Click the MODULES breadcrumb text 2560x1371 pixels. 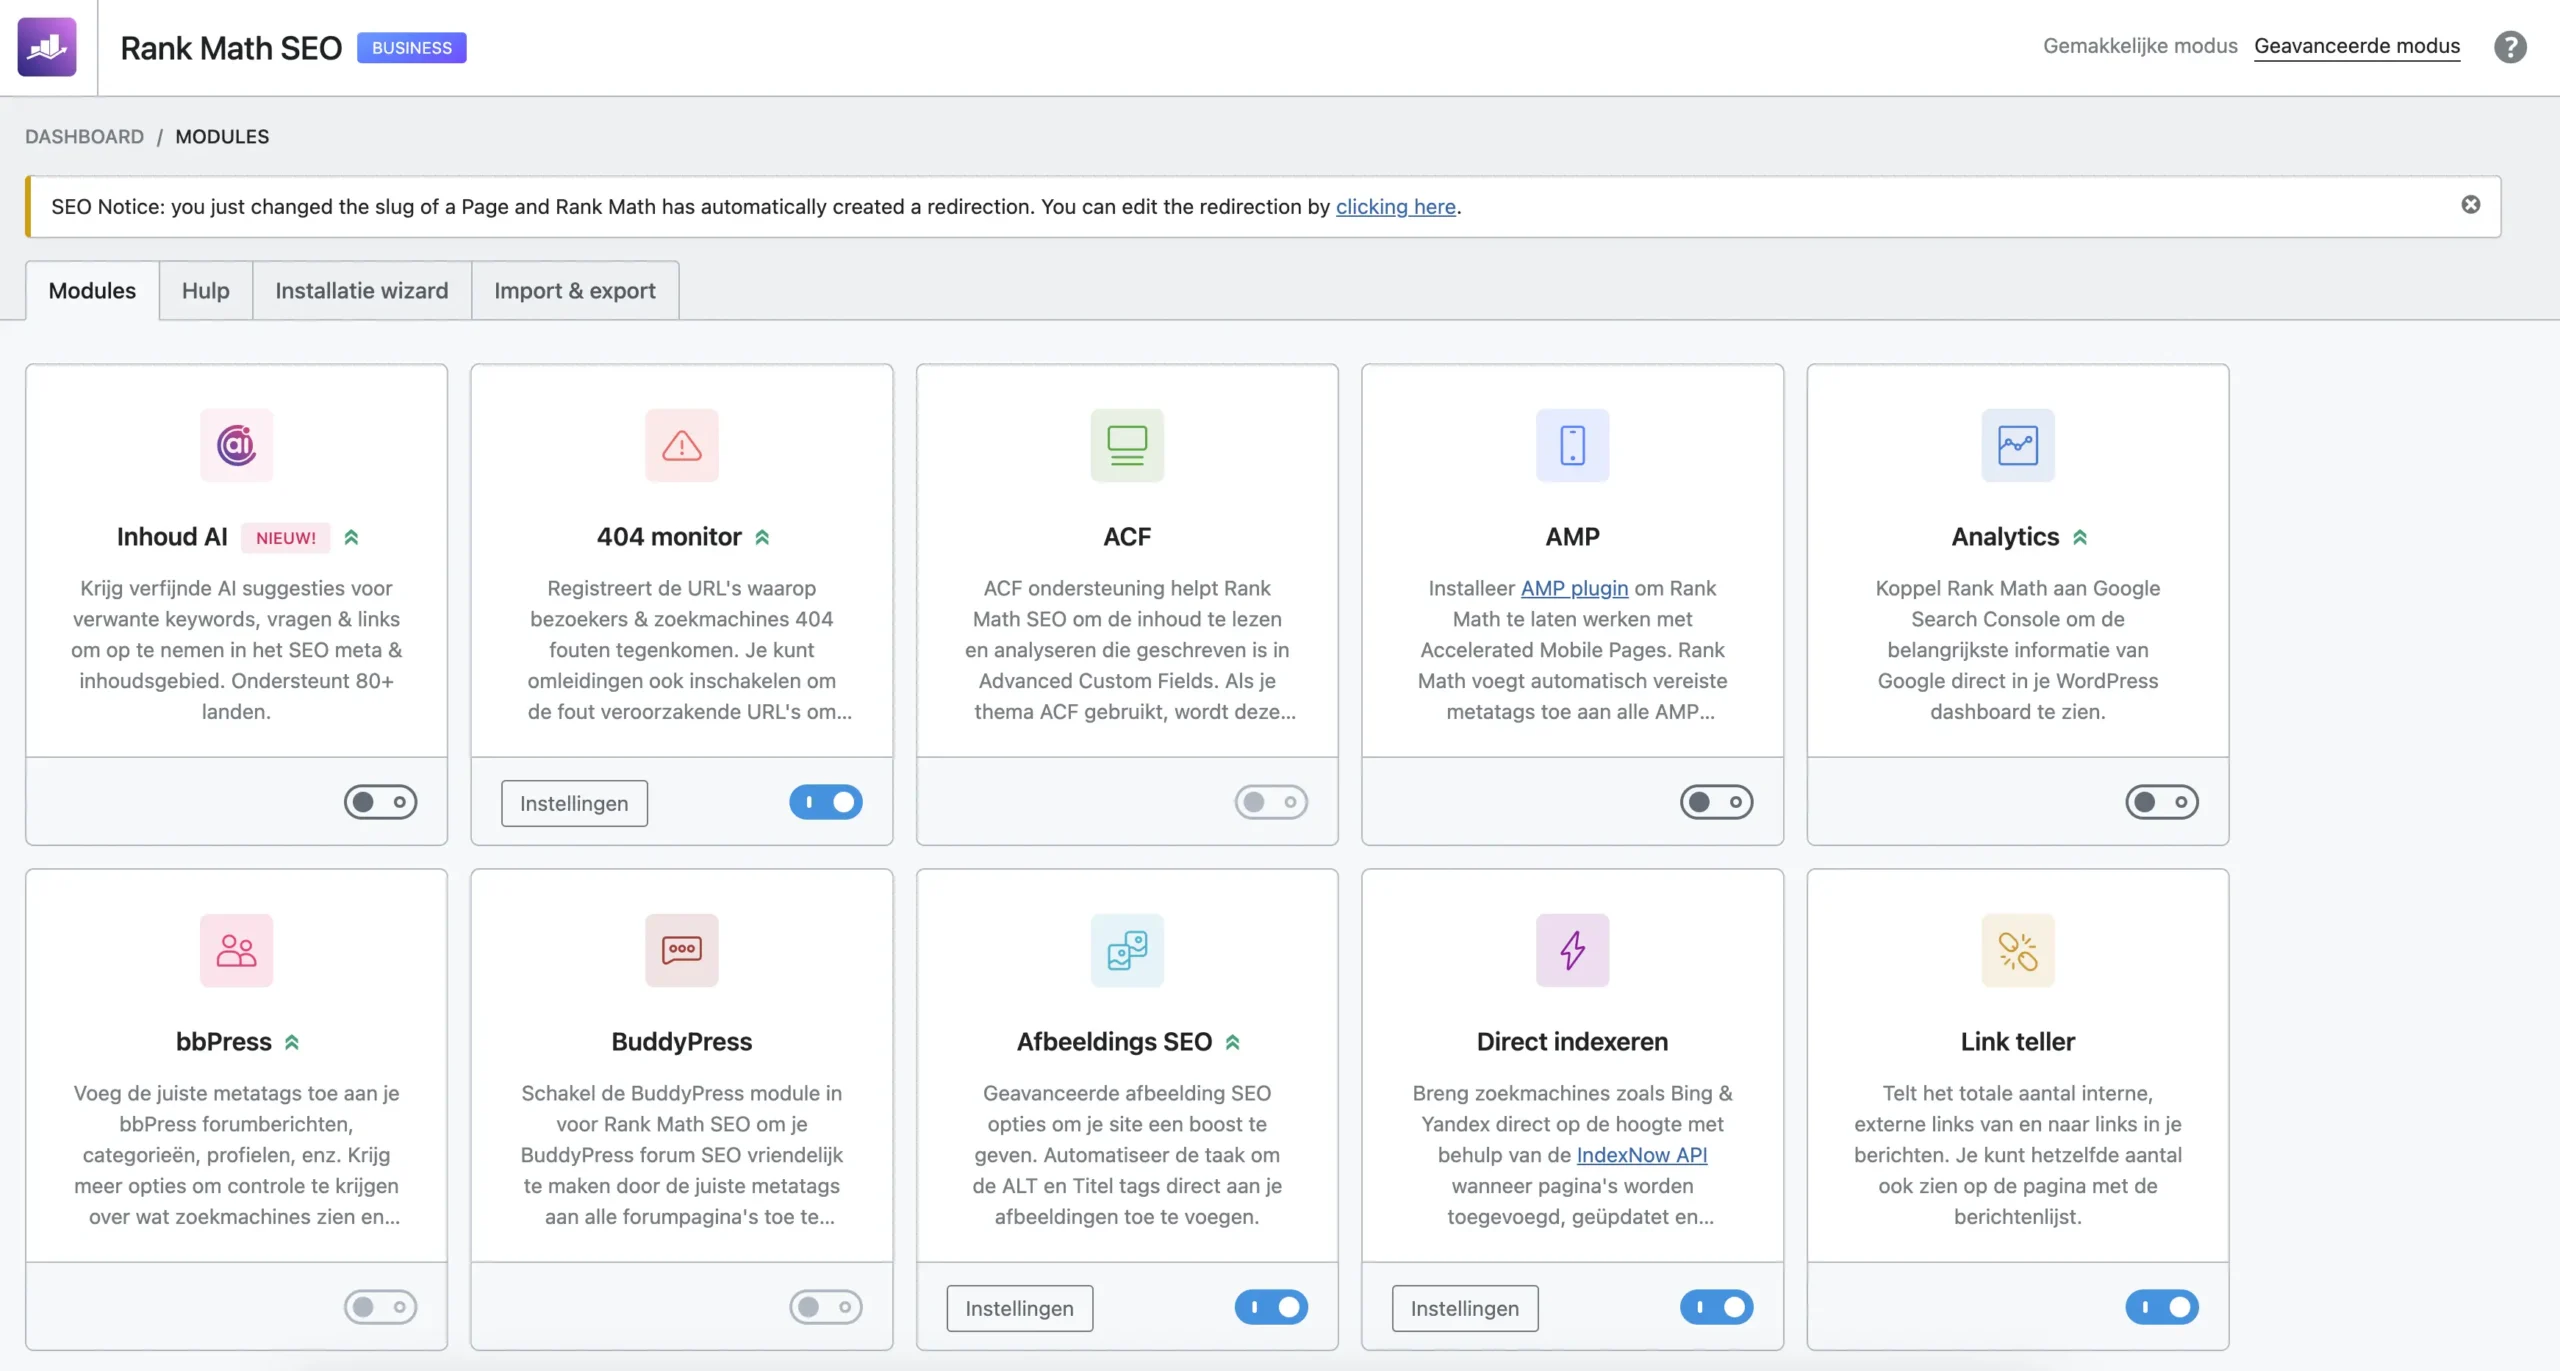(222, 136)
